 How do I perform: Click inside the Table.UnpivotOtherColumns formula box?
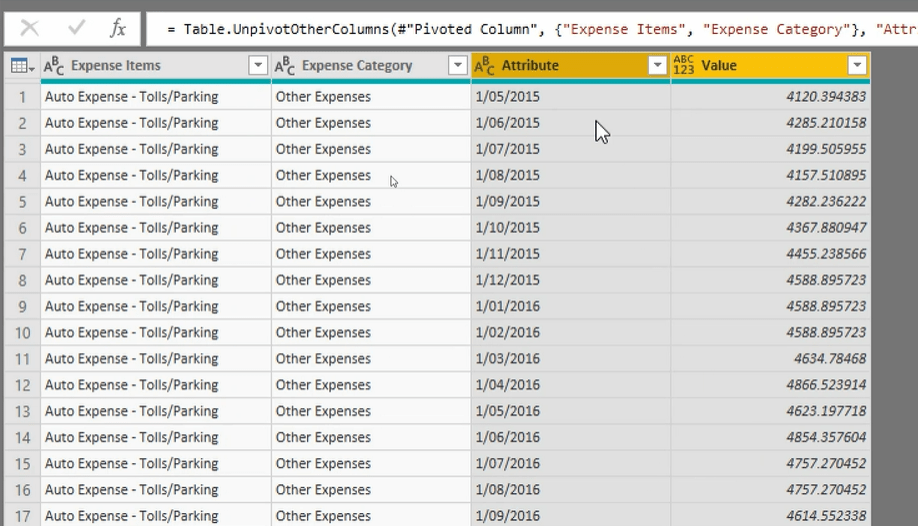pos(530,29)
